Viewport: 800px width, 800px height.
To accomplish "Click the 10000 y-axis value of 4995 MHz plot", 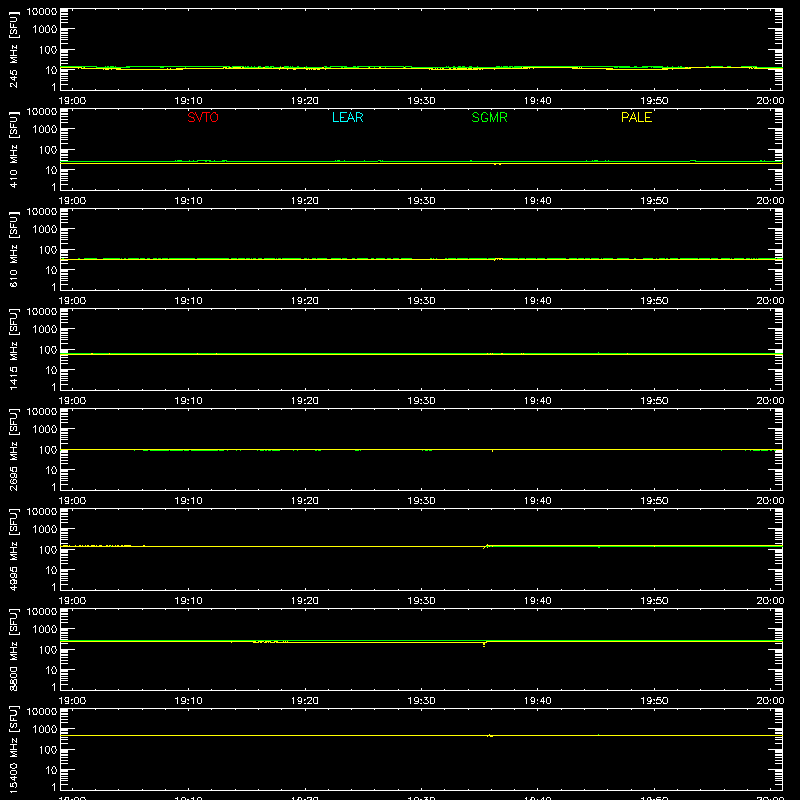I will pos(42,512).
